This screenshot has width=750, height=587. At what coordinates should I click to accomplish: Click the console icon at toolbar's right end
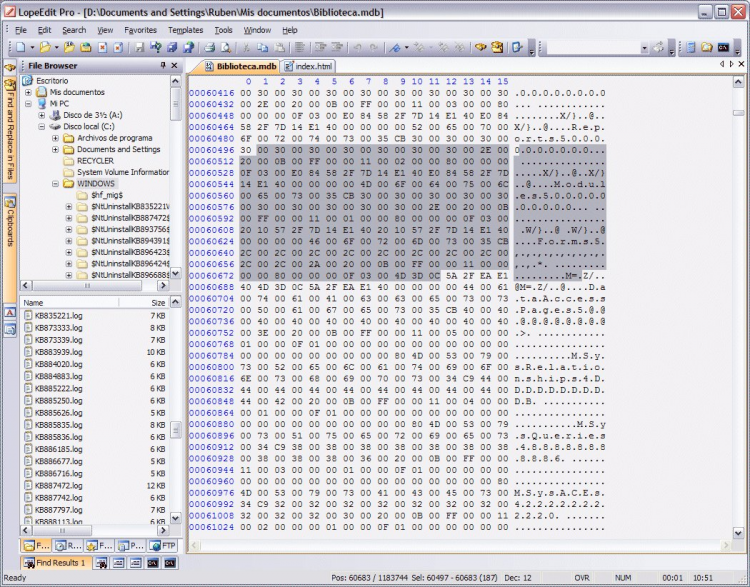(723, 47)
